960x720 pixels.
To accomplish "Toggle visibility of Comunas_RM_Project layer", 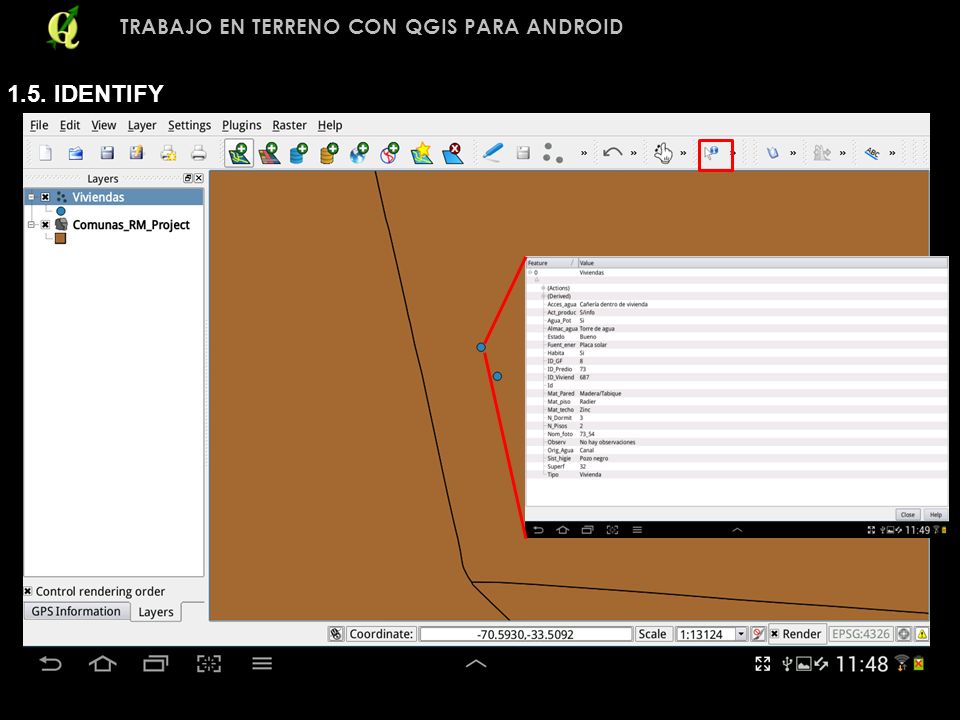I will [x=45, y=225].
